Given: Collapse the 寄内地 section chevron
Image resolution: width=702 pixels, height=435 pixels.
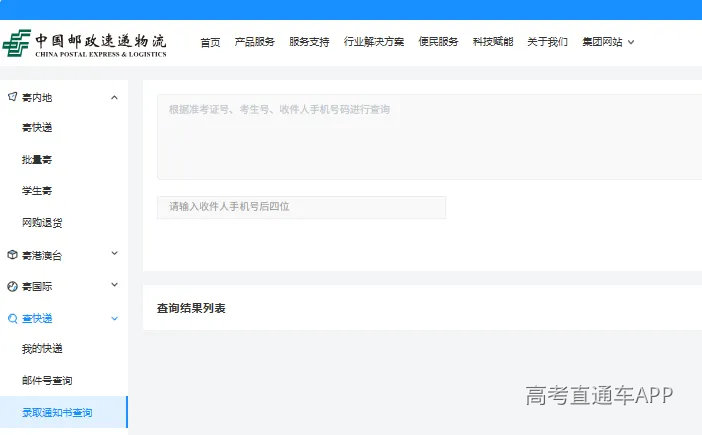Looking at the screenshot, I should (x=115, y=97).
